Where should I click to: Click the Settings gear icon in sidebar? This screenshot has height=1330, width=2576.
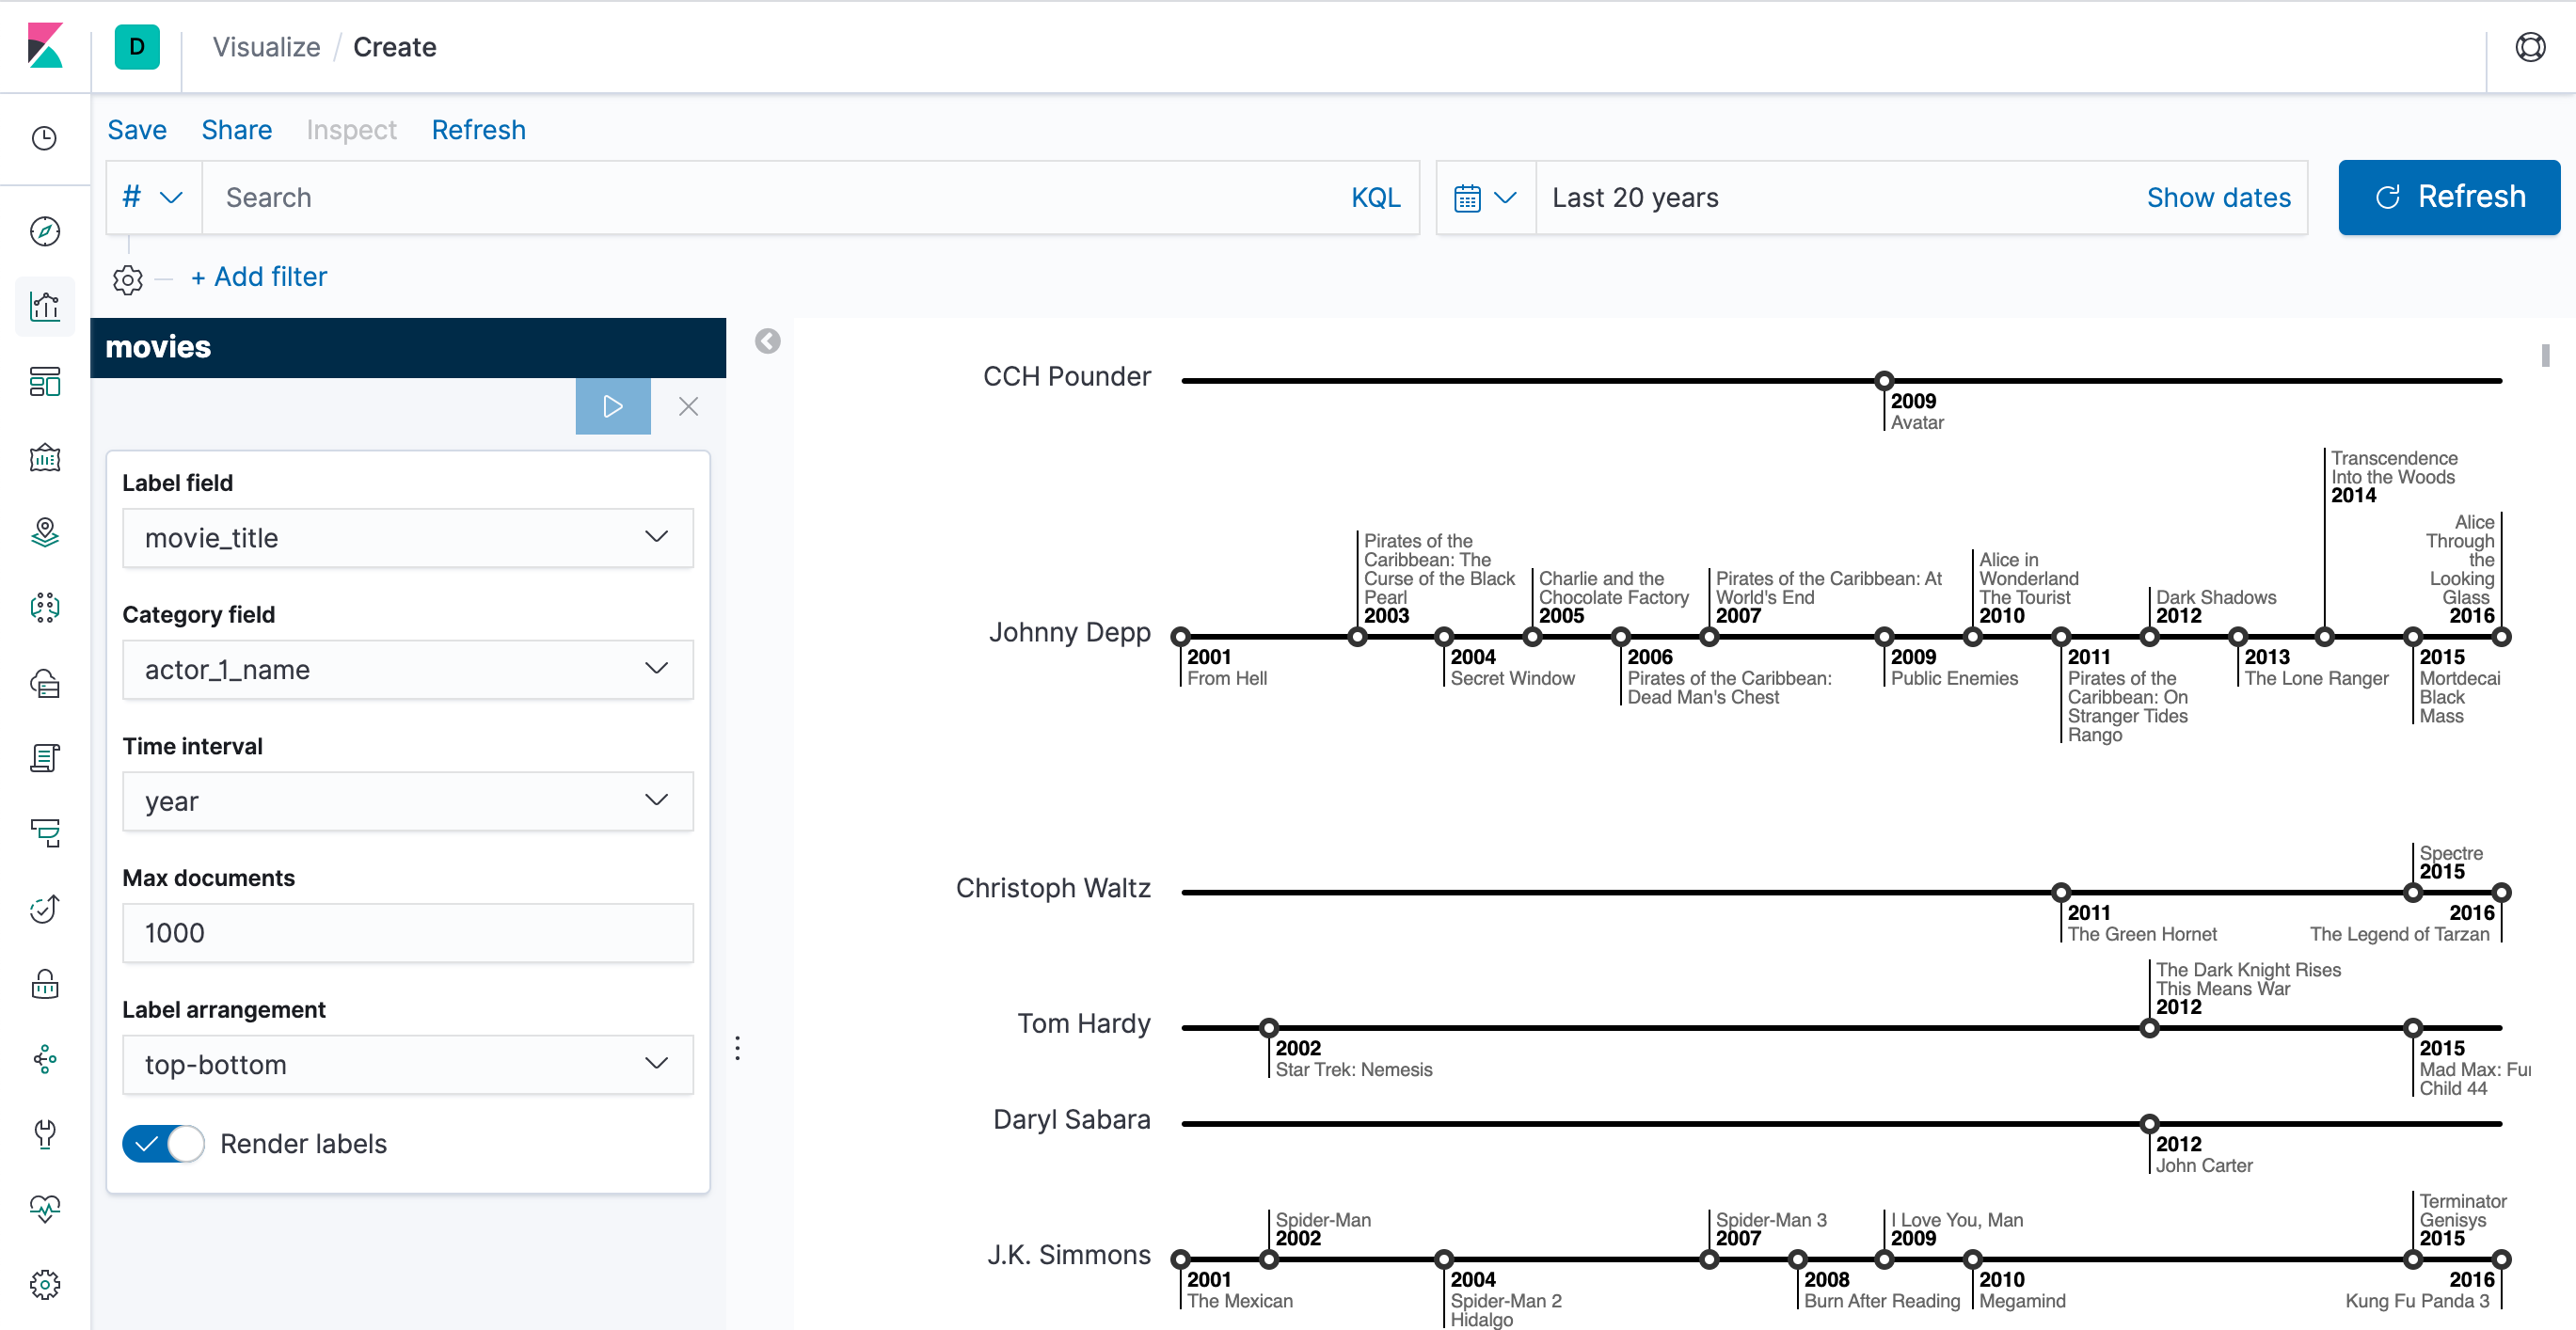[46, 1283]
